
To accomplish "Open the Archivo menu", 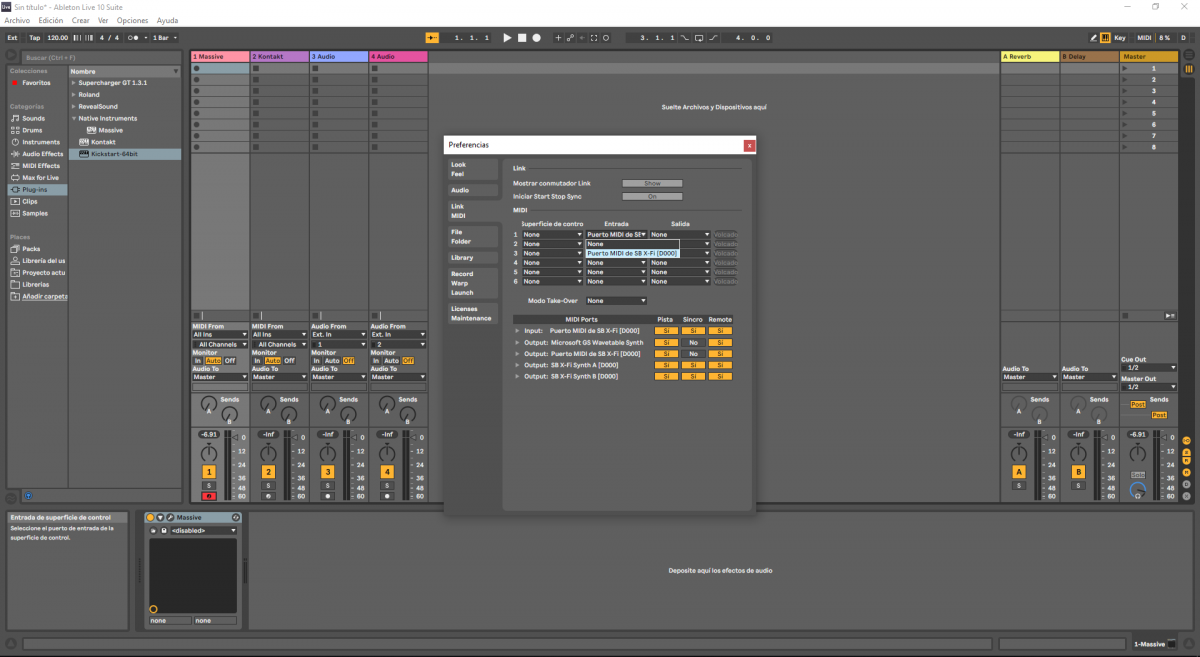I will (x=17, y=20).
